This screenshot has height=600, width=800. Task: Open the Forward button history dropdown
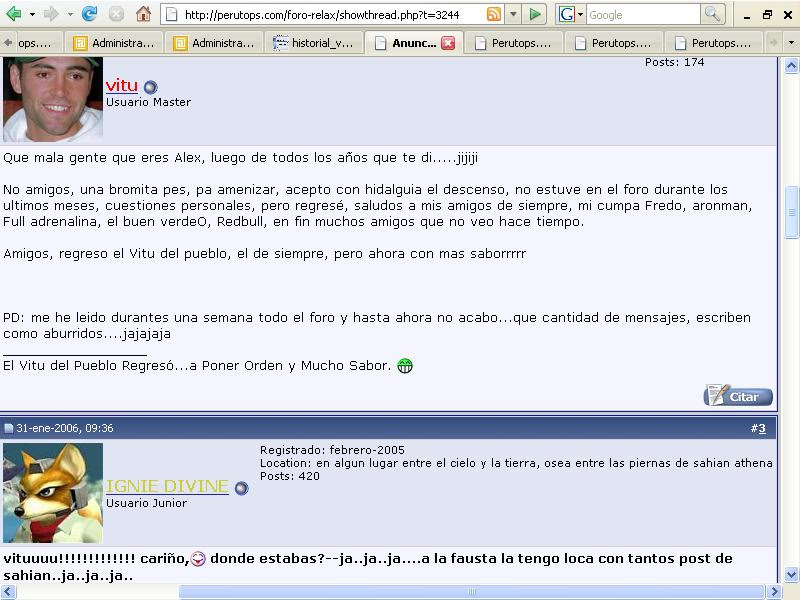70,15
